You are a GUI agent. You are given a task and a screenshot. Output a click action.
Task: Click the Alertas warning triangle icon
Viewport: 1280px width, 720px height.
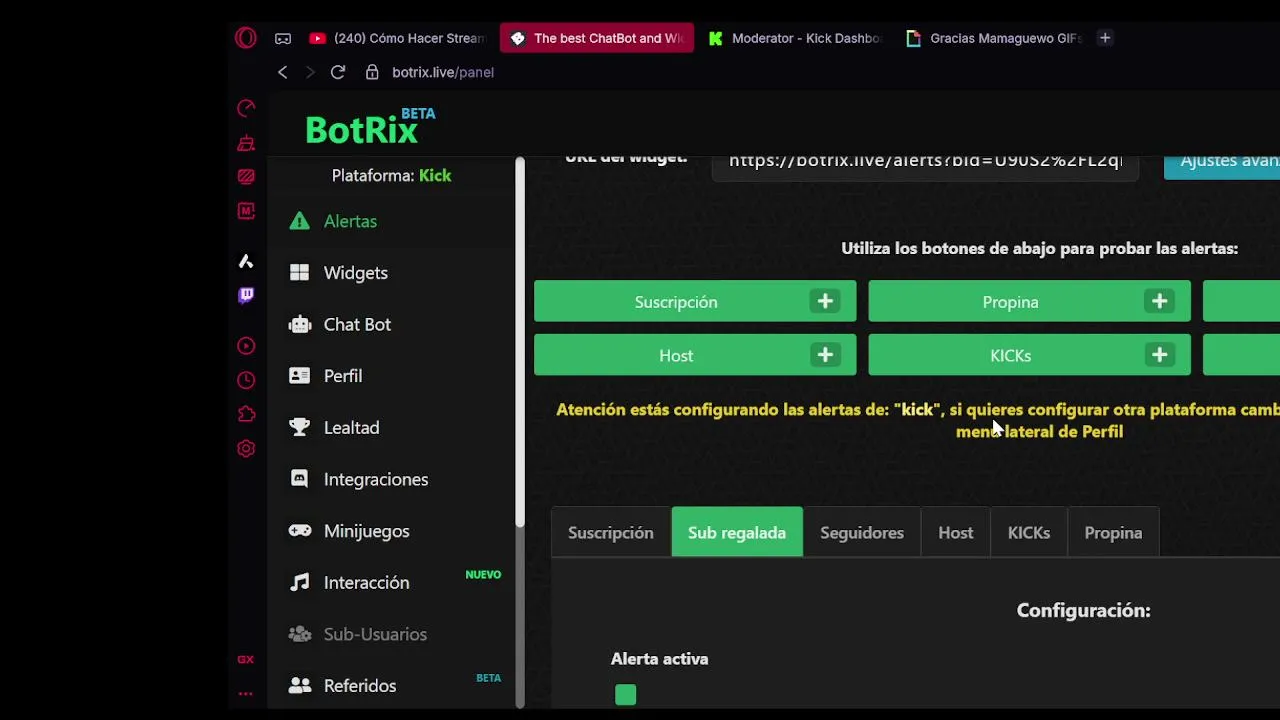tap(299, 221)
